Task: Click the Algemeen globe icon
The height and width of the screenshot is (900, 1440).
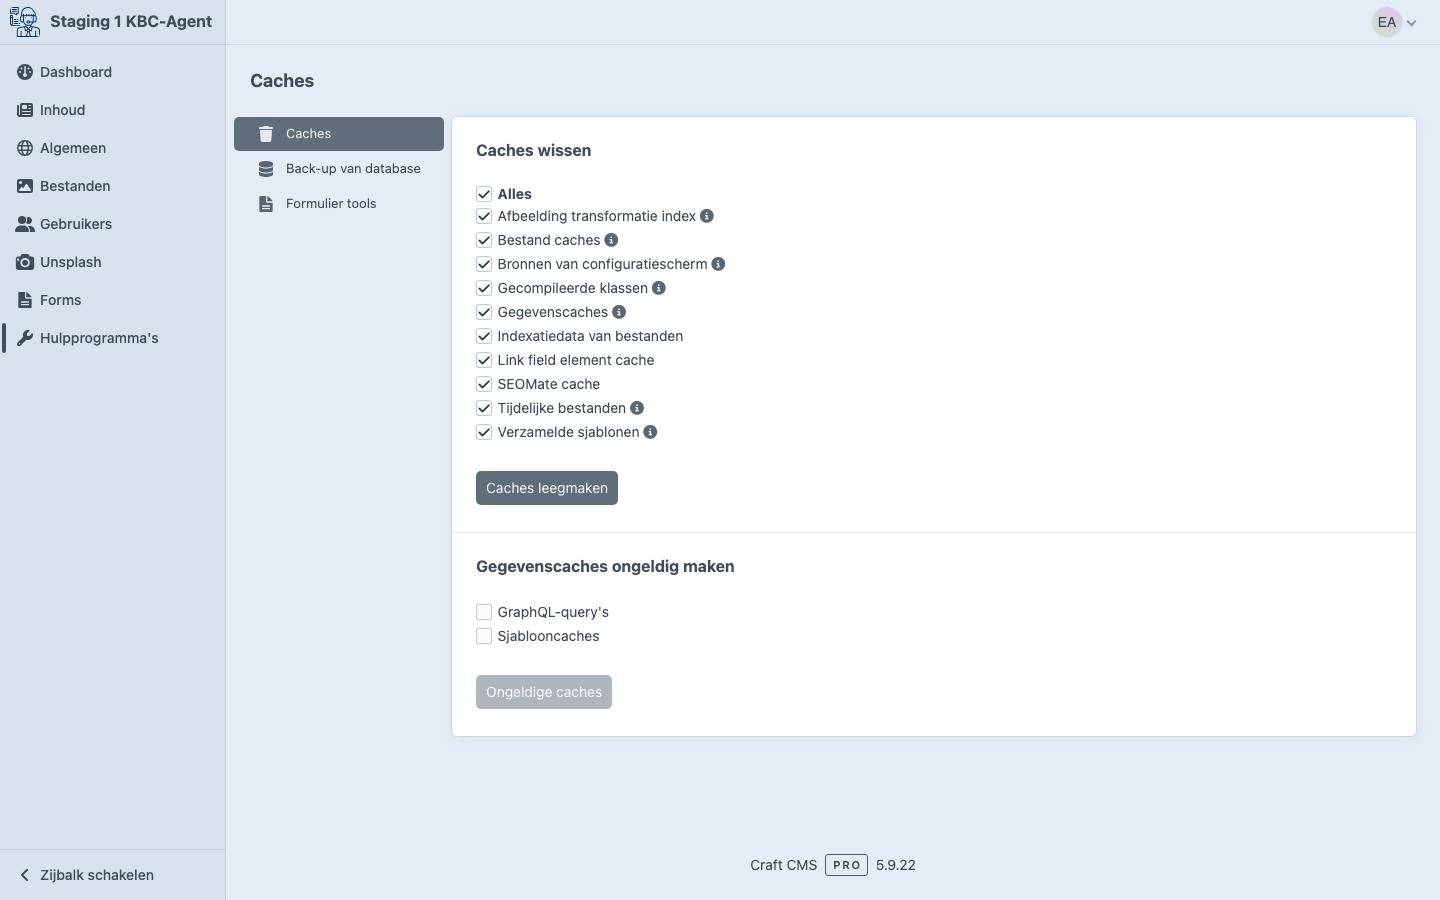Action: tap(25, 148)
